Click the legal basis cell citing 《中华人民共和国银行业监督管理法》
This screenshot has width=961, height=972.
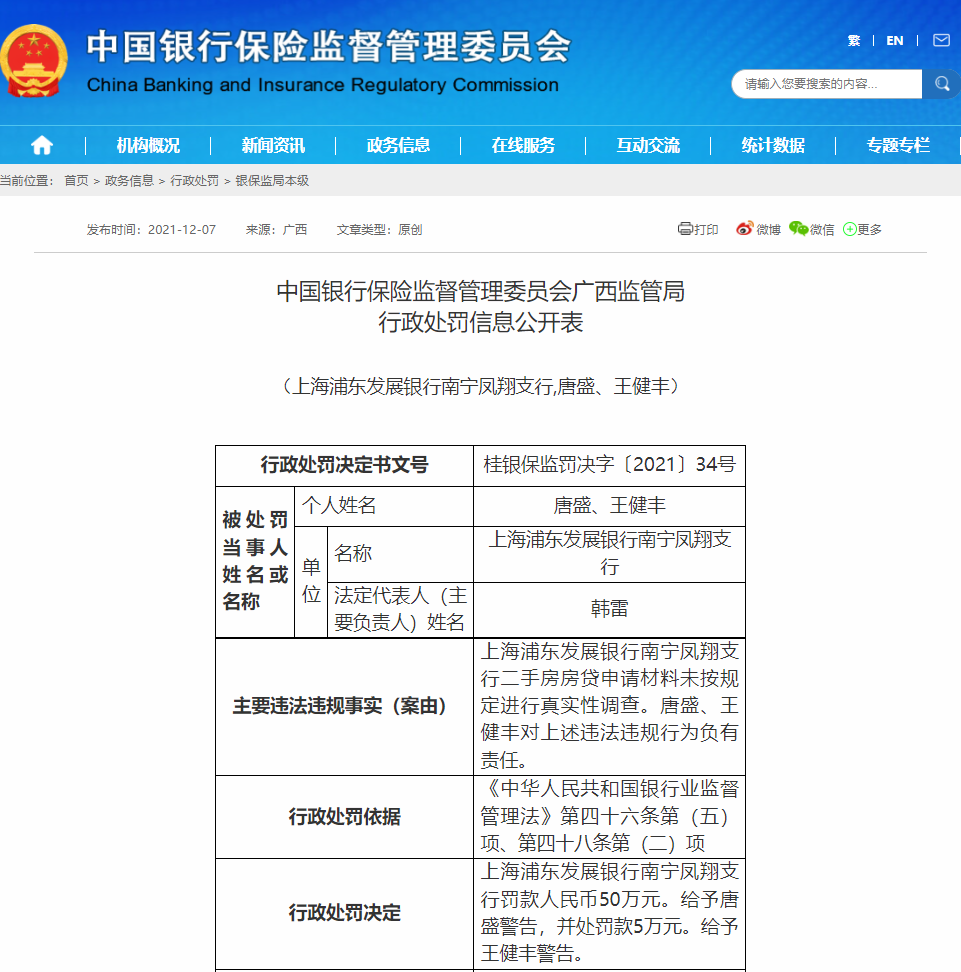(x=609, y=816)
